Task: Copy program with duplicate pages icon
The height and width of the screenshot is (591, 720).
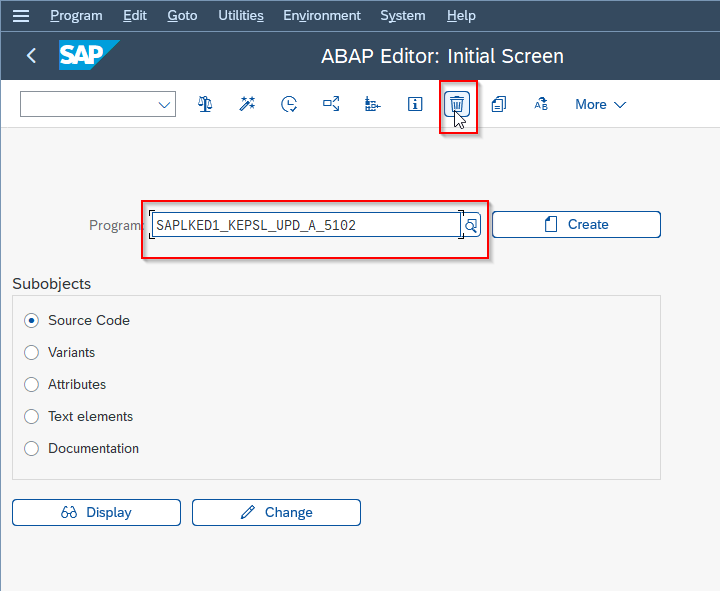Action: click(499, 104)
